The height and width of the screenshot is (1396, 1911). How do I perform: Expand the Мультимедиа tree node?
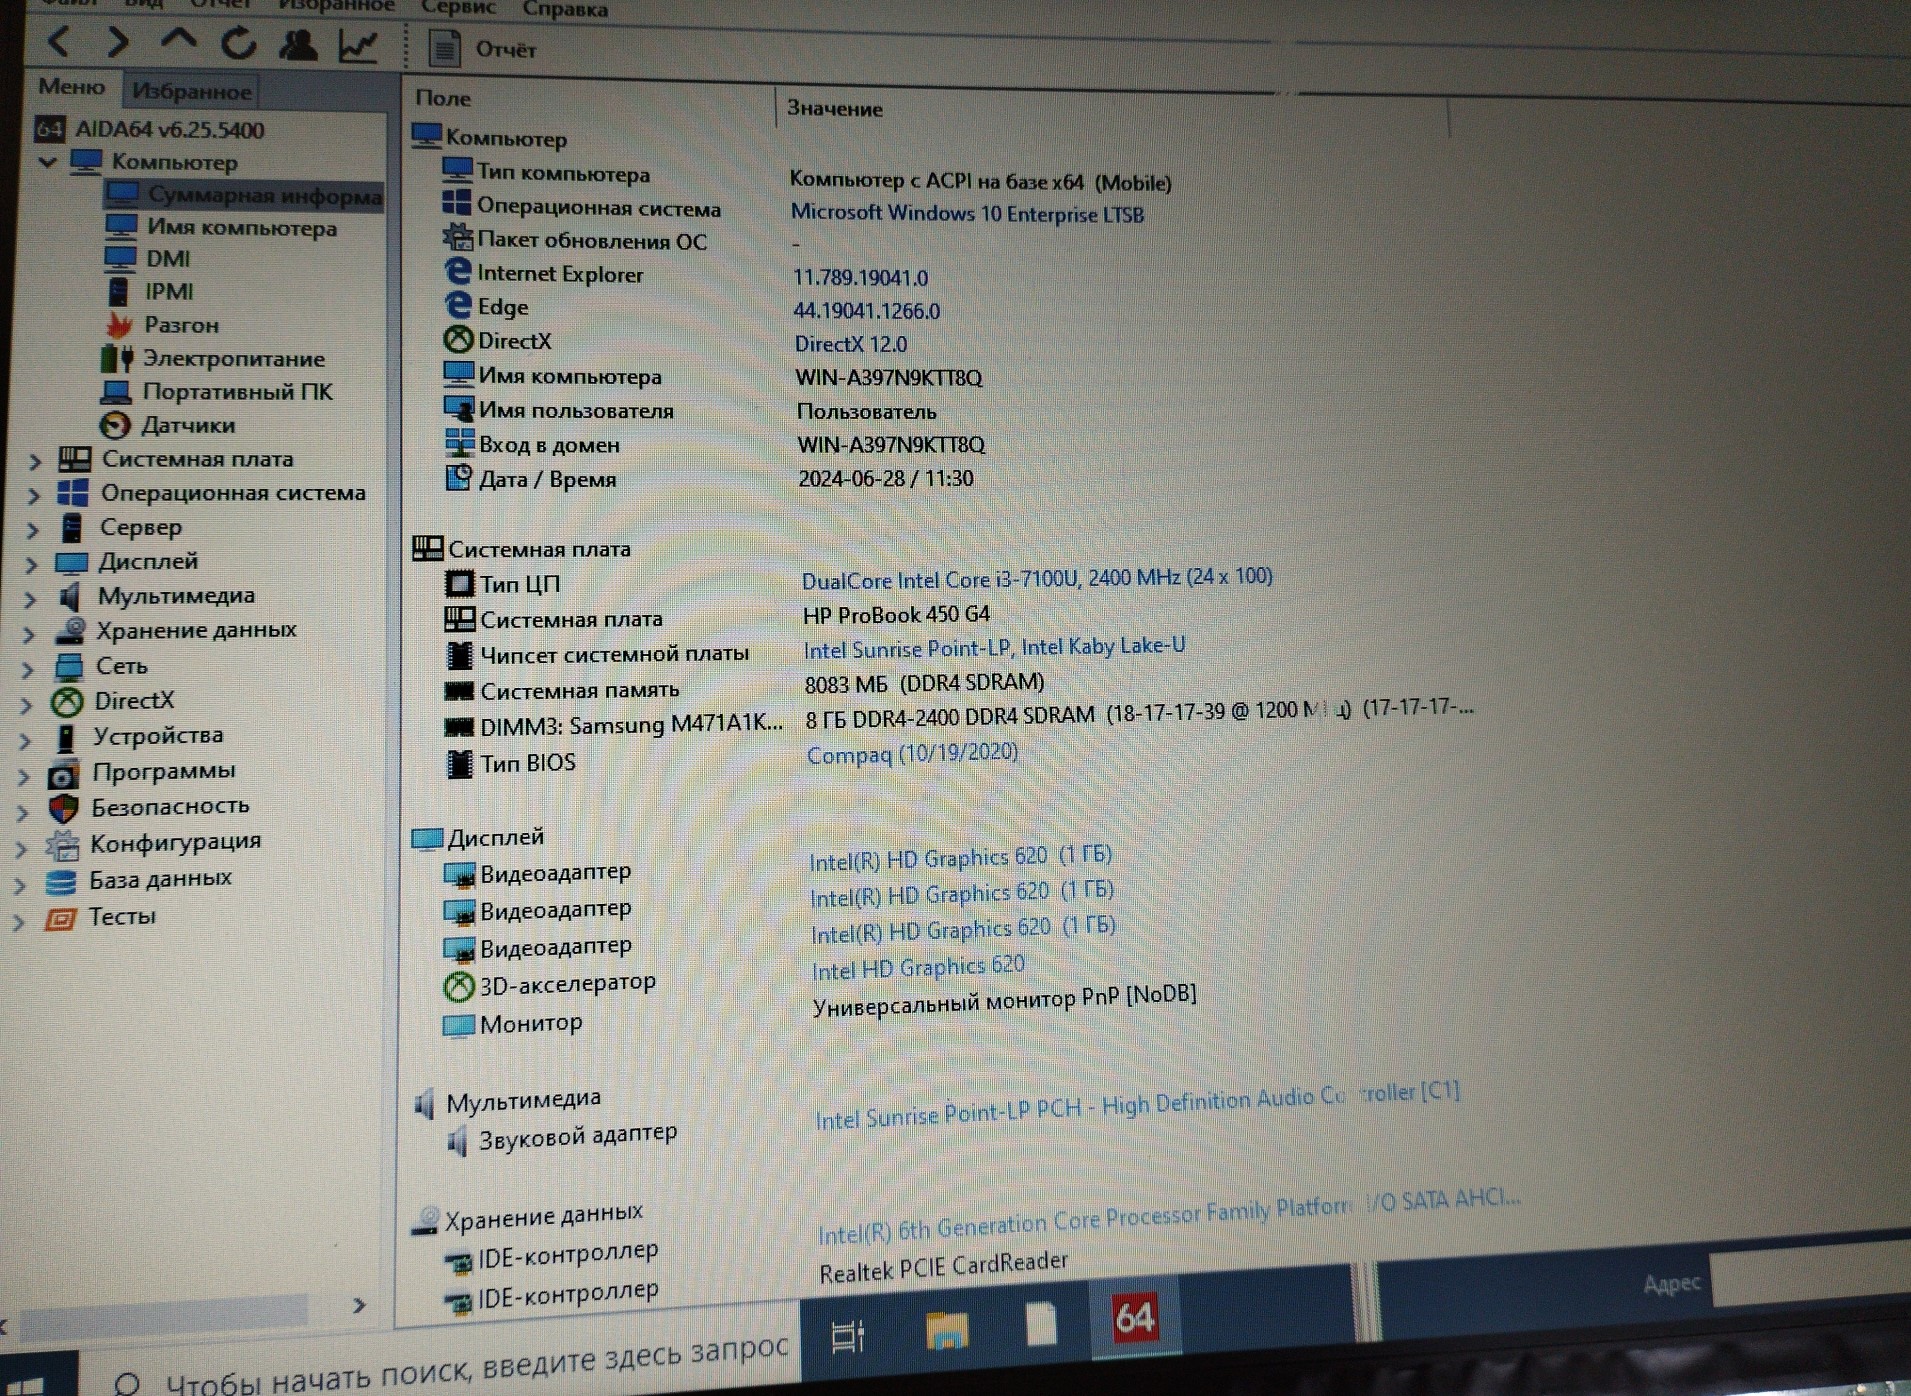click(x=30, y=599)
